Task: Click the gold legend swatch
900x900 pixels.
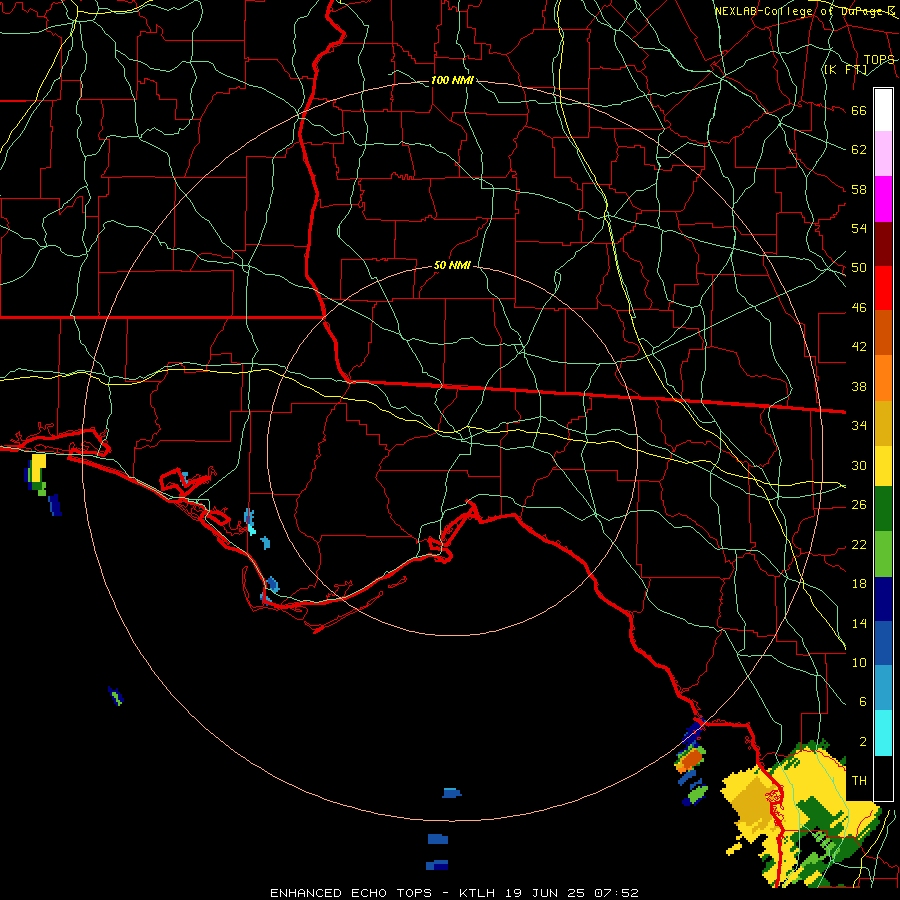Action: (x=883, y=423)
